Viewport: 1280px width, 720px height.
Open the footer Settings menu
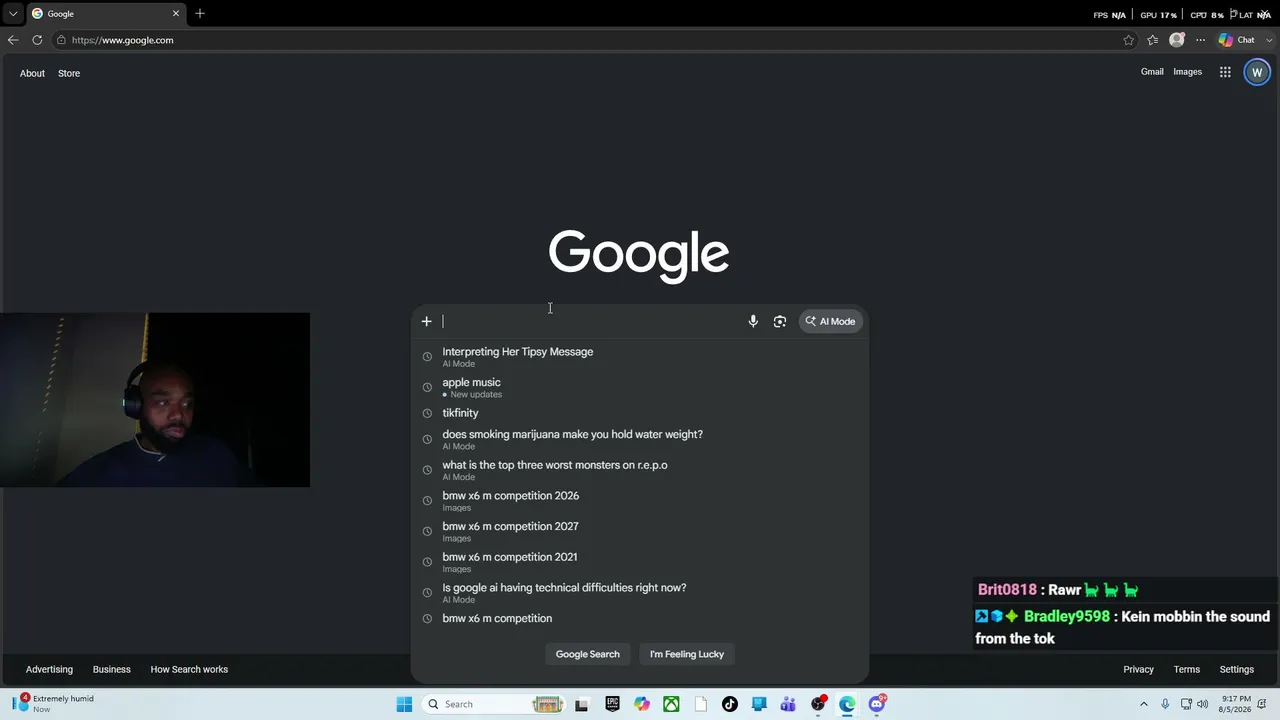[1236, 669]
